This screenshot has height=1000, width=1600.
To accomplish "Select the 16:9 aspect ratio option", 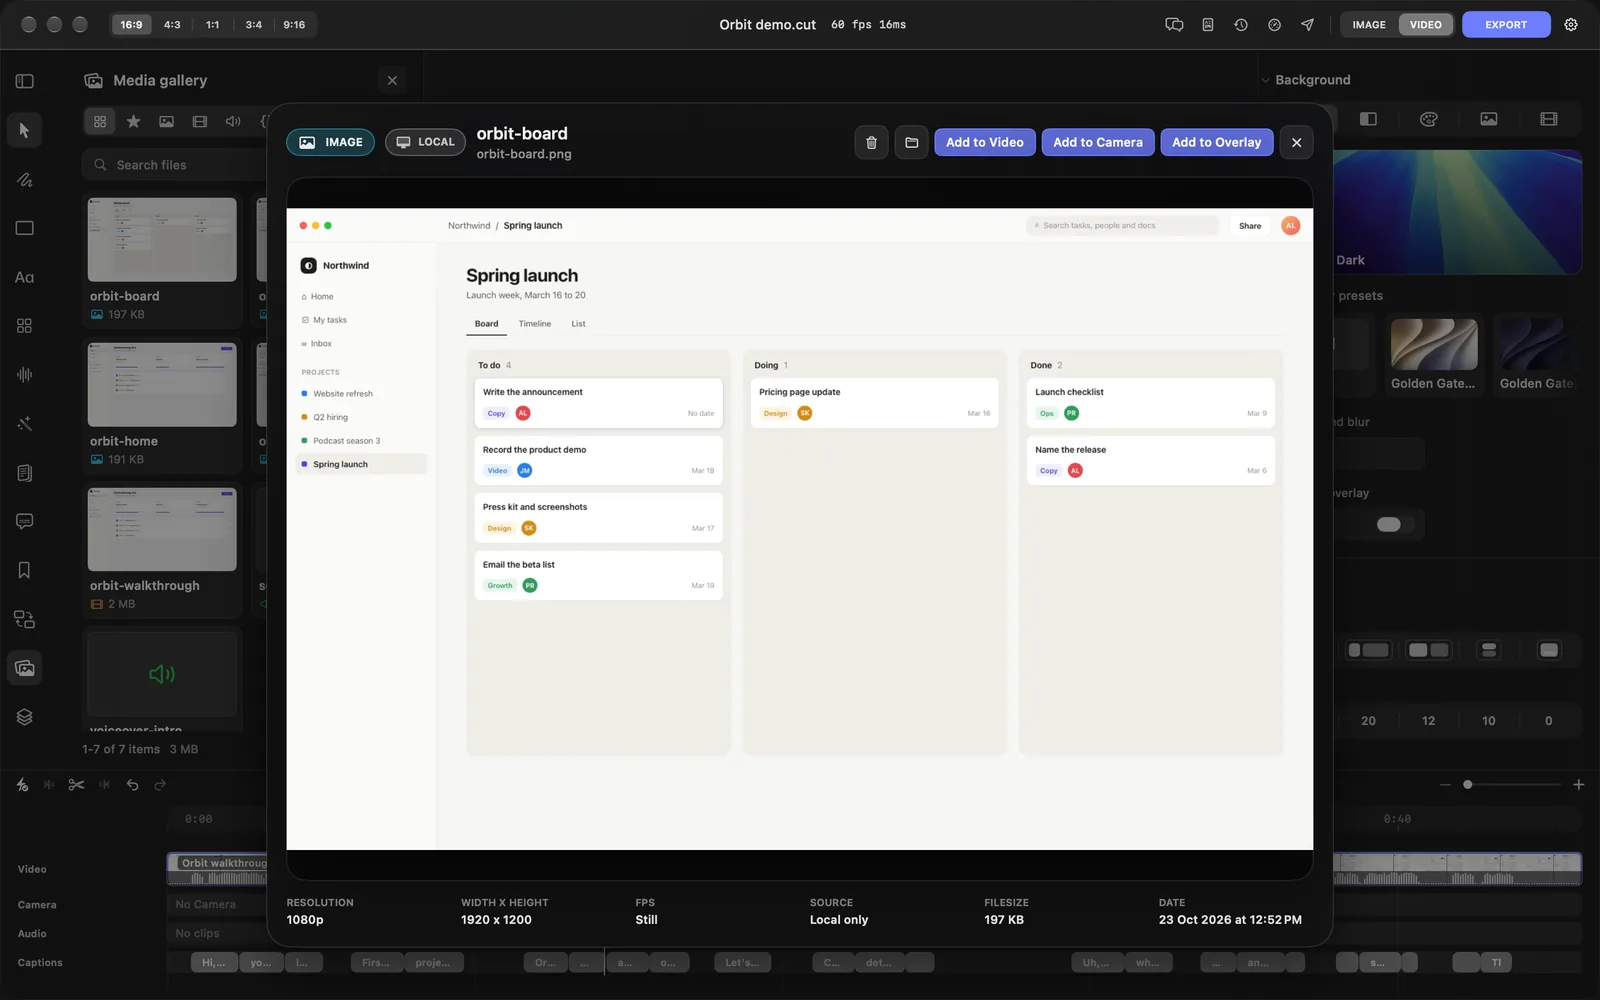I will click(x=131, y=25).
